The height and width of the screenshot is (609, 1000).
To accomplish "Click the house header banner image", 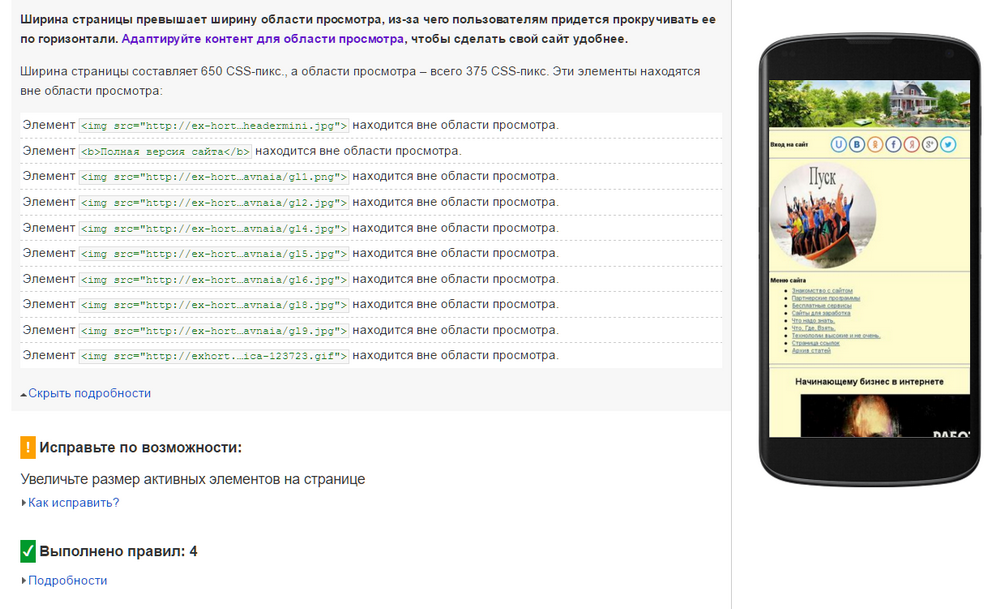I will (869, 103).
